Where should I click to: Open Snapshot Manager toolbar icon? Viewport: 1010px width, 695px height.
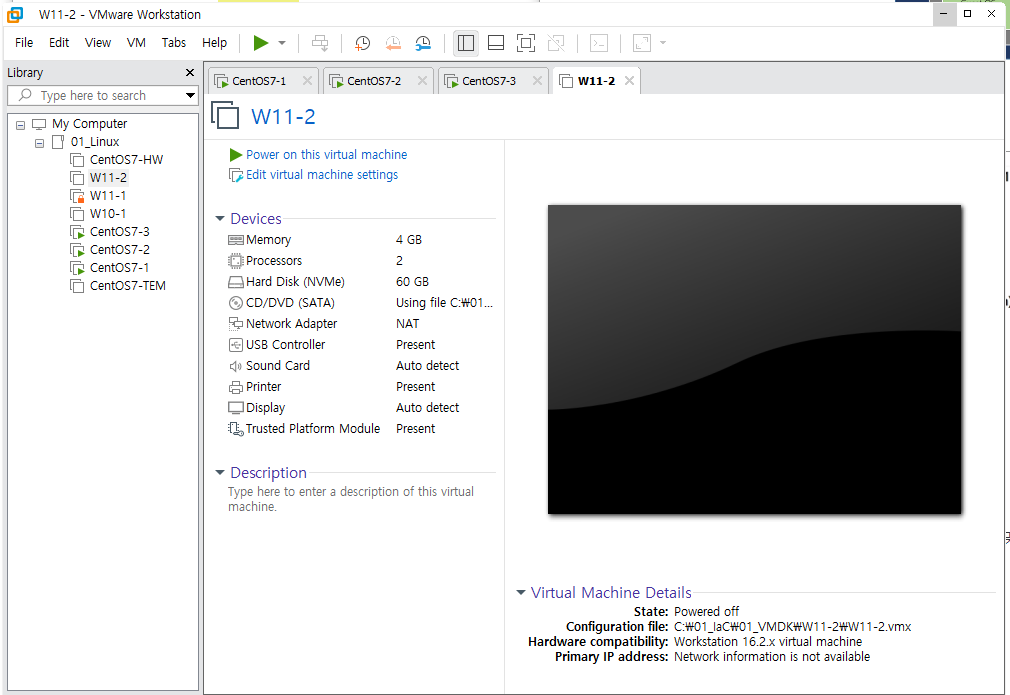[423, 43]
